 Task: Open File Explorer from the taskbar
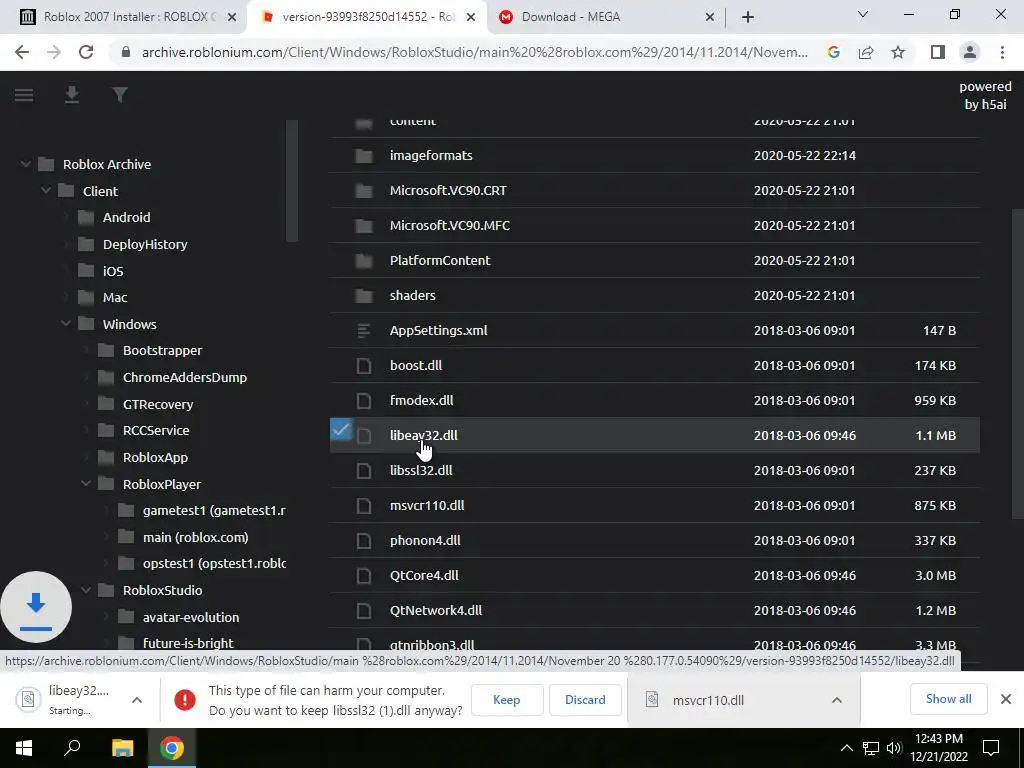122,748
